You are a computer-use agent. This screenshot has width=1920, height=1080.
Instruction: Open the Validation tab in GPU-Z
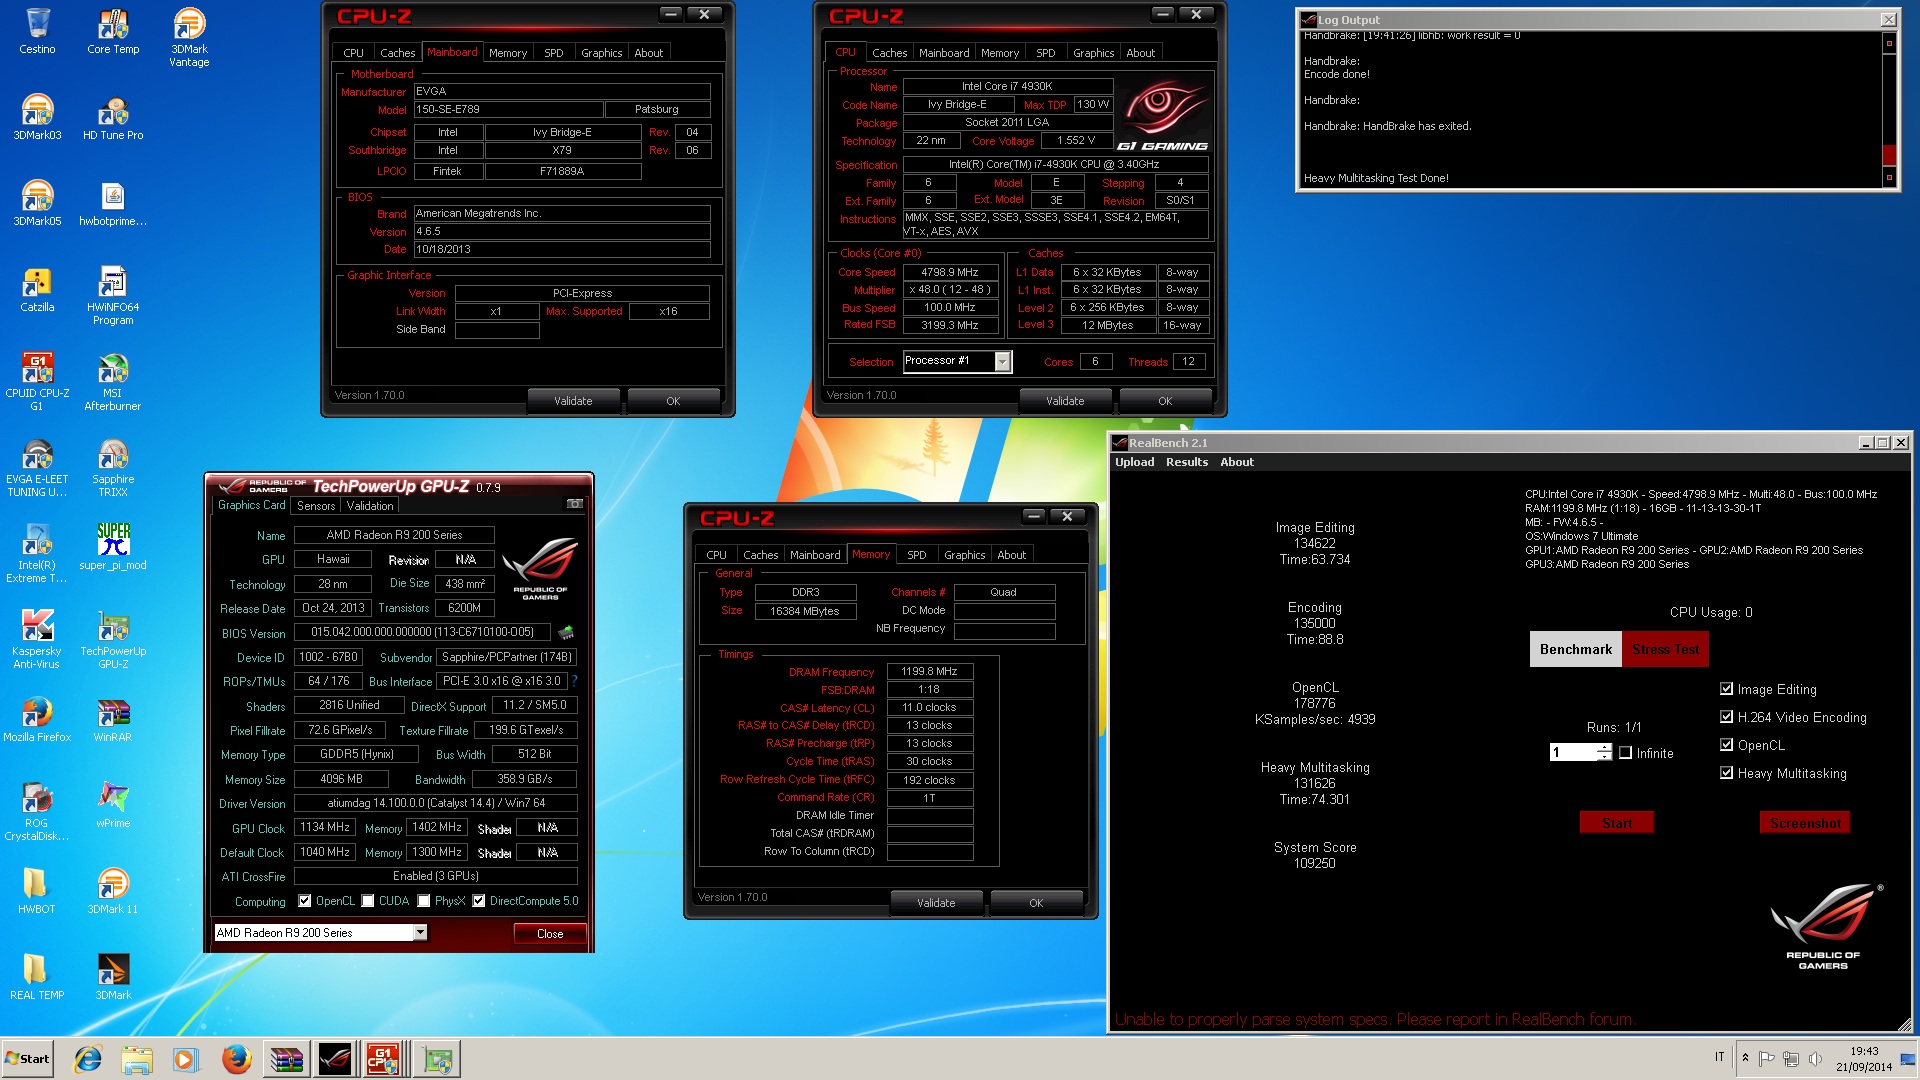click(370, 506)
